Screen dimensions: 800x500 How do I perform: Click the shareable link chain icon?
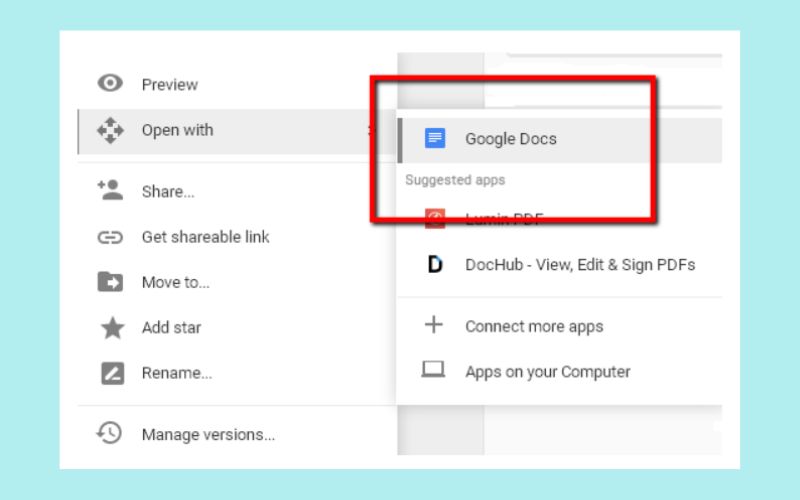click(x=110, y=237)
